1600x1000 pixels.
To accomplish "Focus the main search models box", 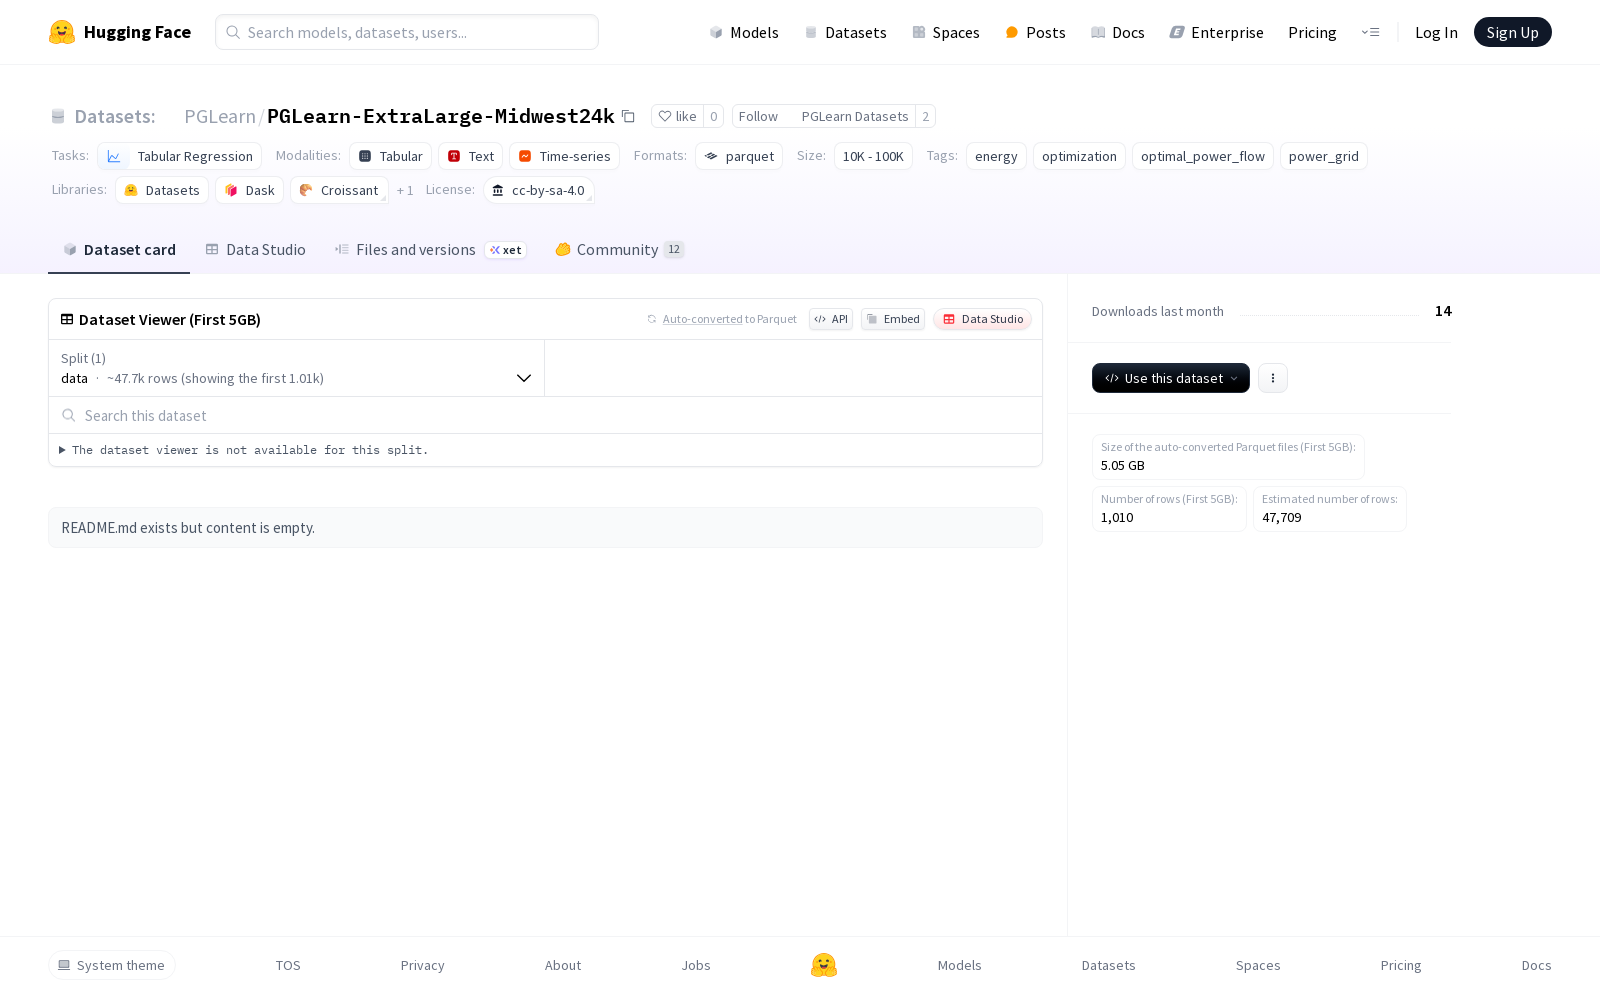I will coord(407,32).
